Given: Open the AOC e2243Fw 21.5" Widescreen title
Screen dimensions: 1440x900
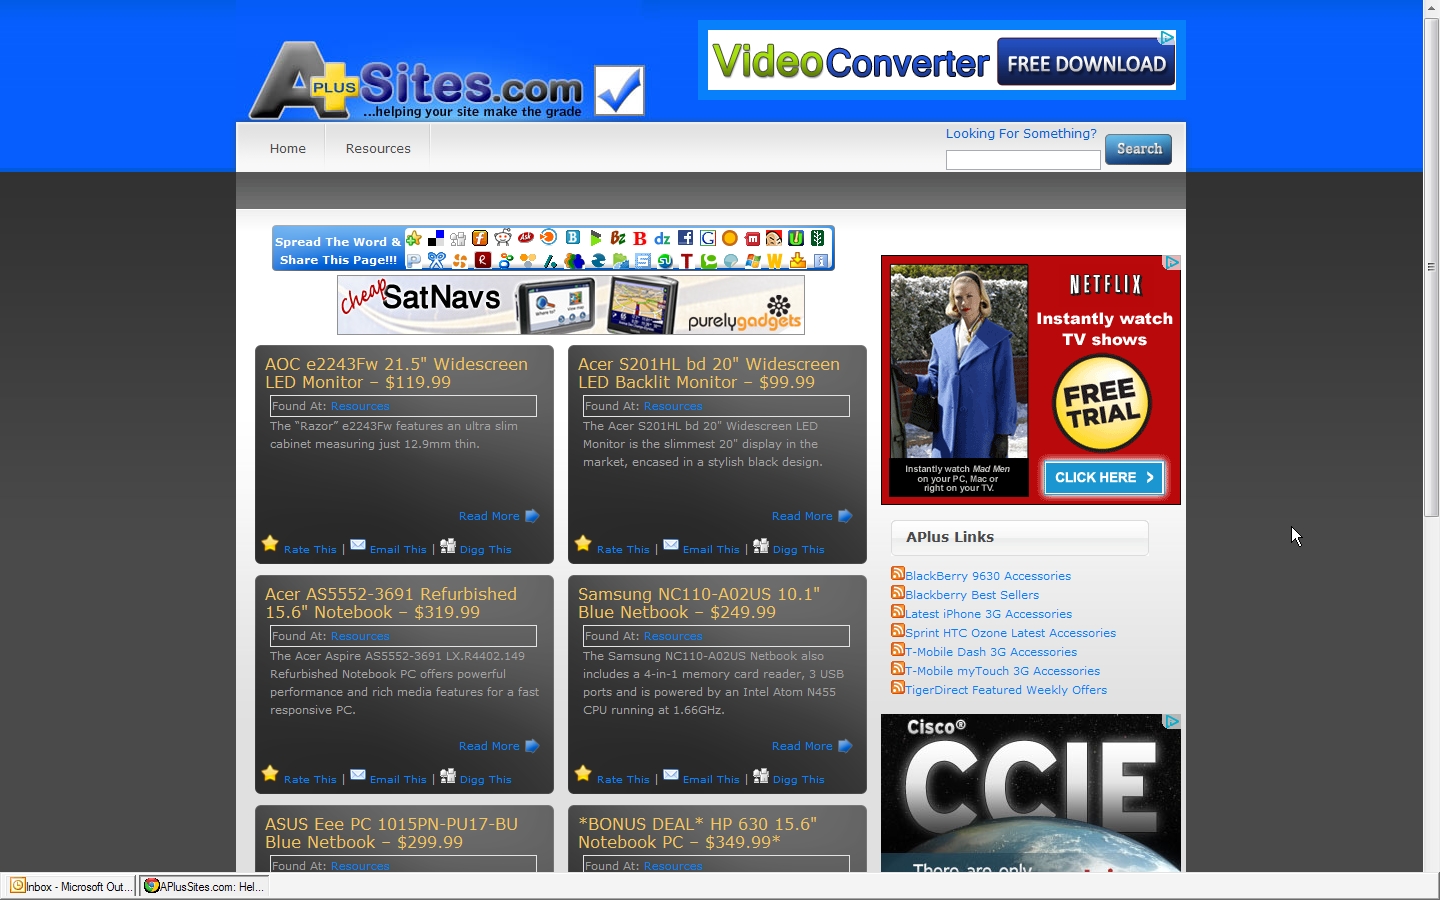Looking at the screenshot, I should 397,373.
